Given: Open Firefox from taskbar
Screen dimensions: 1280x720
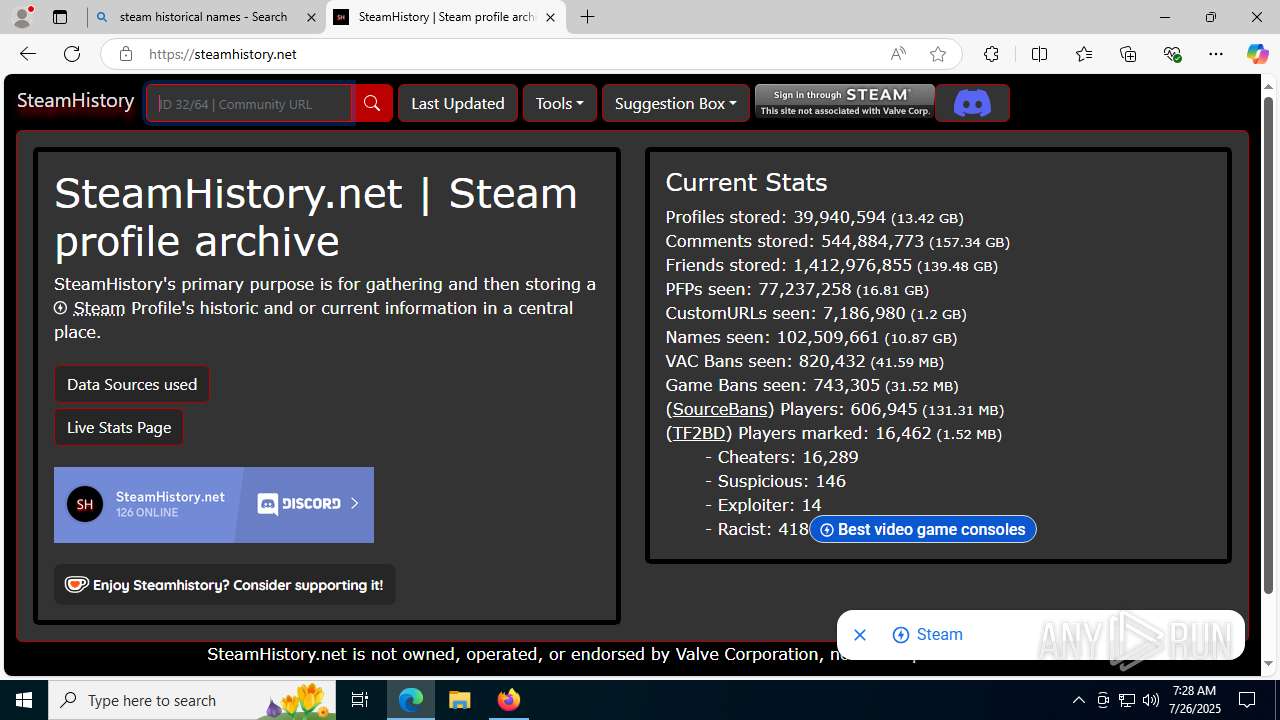Looking at the screenshot, I should click(508, 700).
